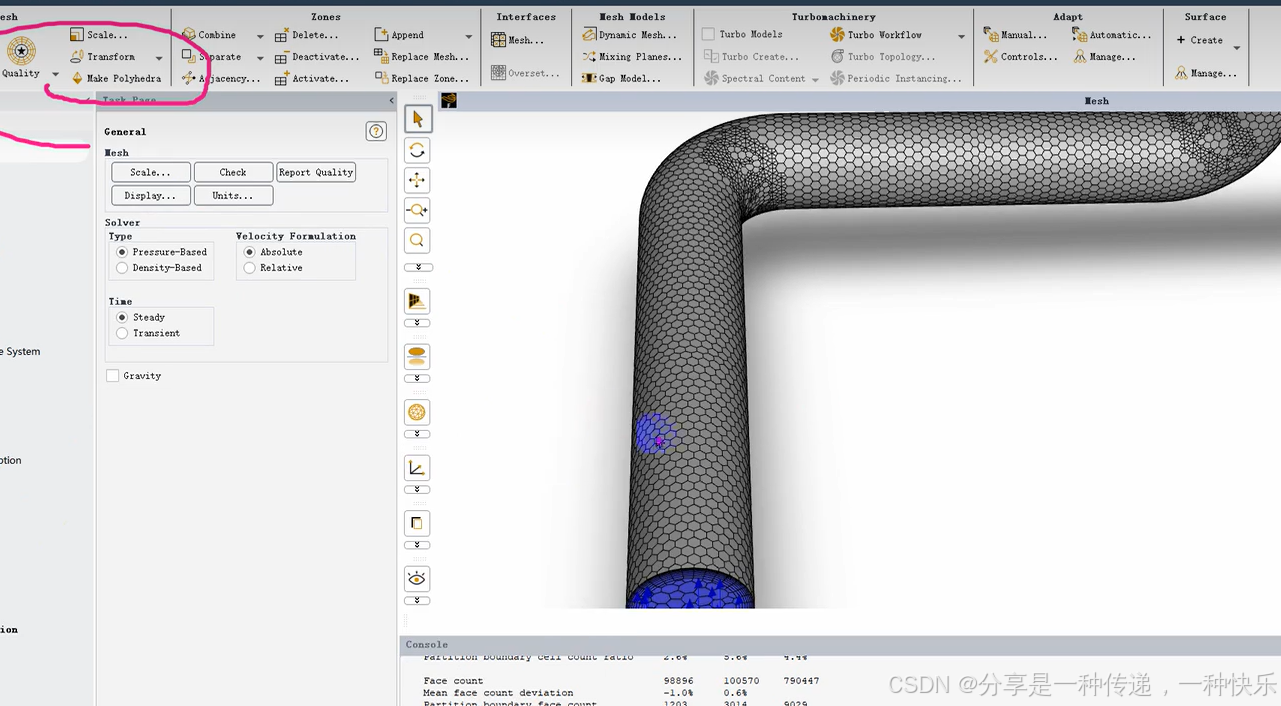Open Adapt Manual dialog
Screen dimensions: 1281x706
(x=1015, y=35)
